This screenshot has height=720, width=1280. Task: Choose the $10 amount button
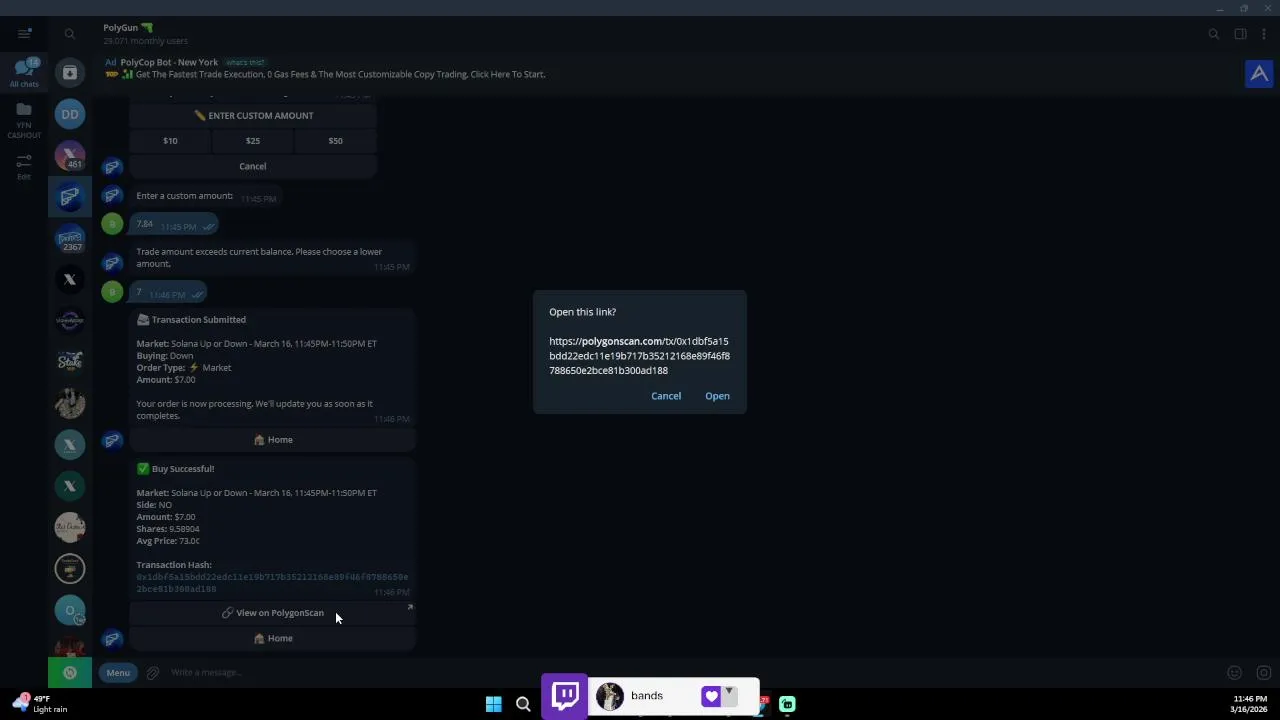tap(170, 141)
